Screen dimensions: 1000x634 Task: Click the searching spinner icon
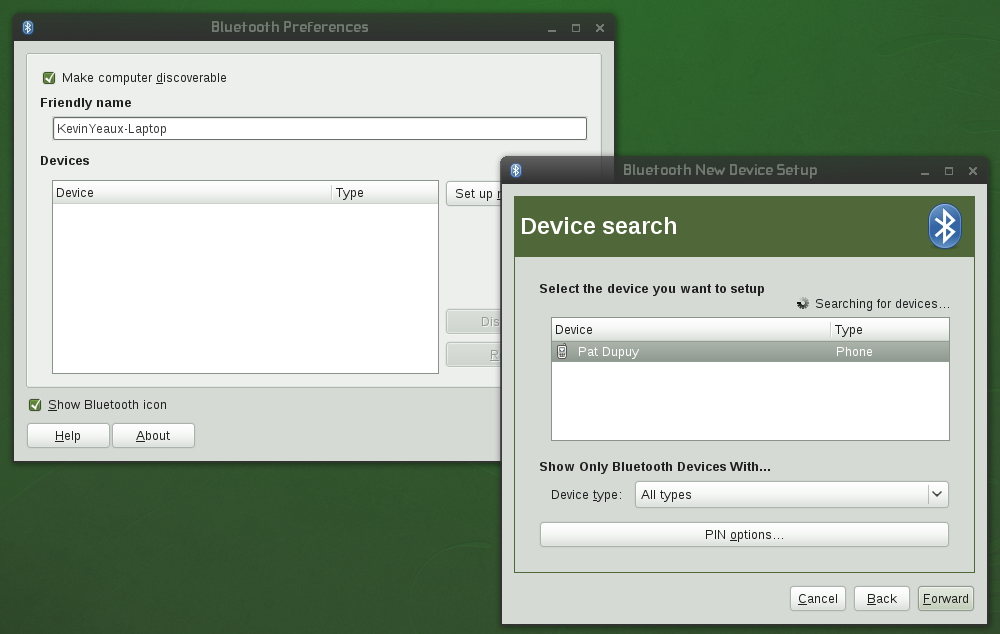click(802, 304)
